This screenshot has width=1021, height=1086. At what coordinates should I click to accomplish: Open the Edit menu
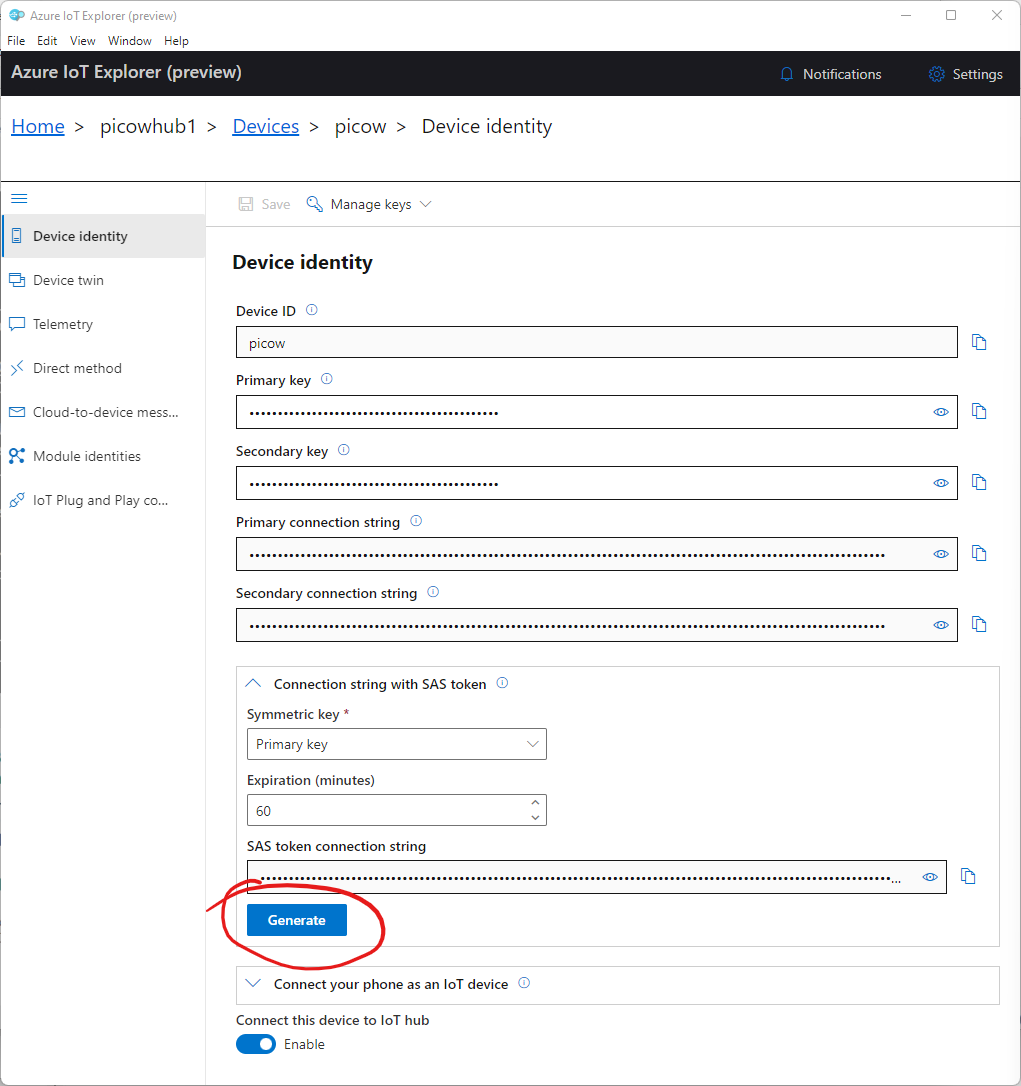[x=47, y=41]
